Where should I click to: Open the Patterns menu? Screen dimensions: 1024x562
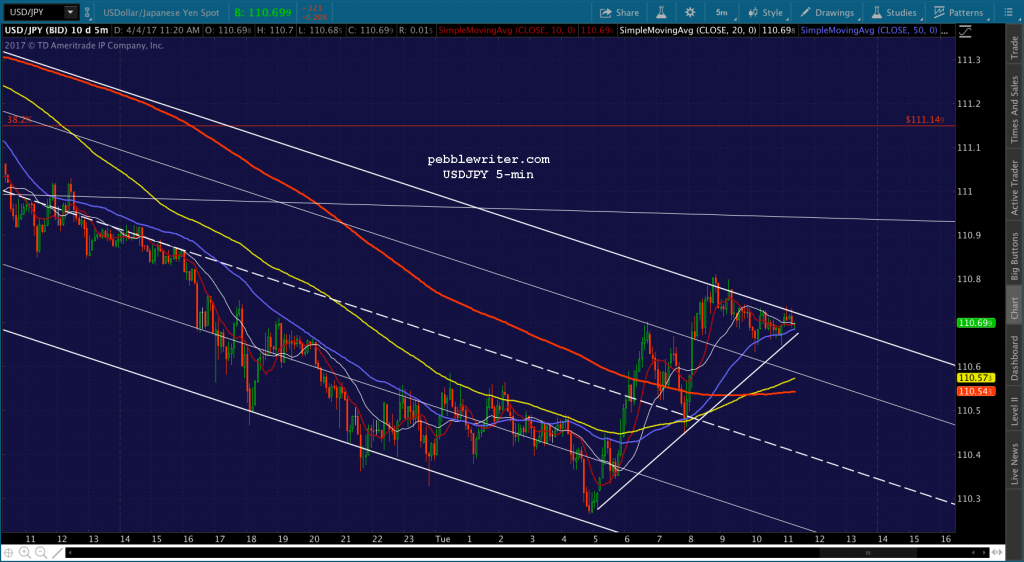tap(959, 12)
